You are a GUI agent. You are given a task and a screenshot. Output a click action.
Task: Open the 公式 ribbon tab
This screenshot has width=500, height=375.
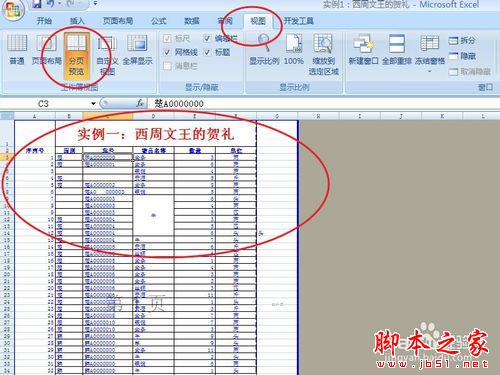(159, 21)
